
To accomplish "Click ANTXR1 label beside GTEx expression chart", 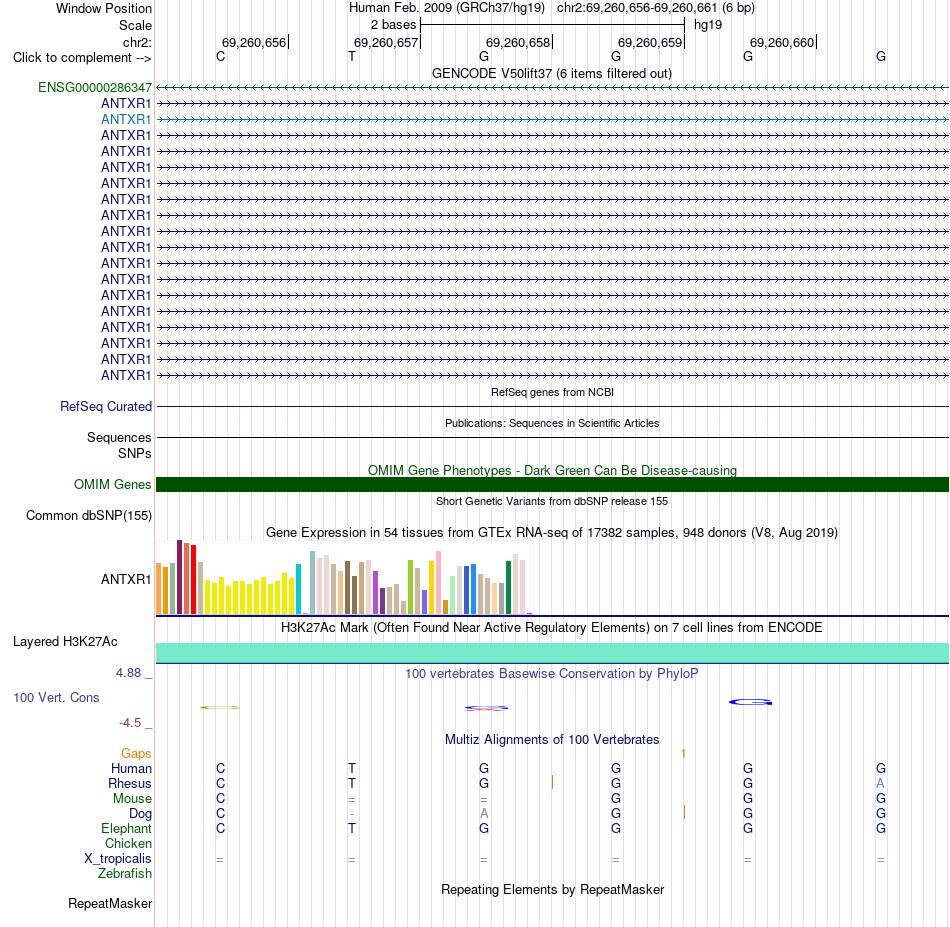I will point(126,579).
